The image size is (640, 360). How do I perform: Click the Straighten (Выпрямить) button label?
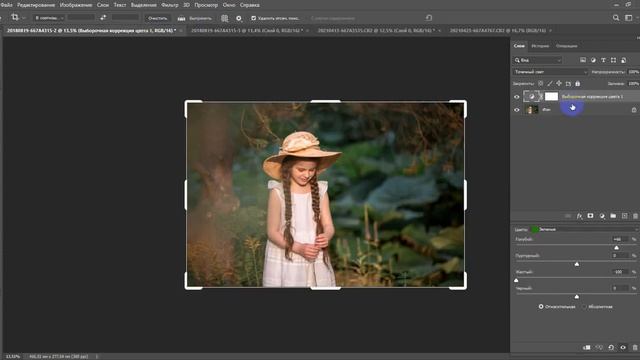click(200, 18)
